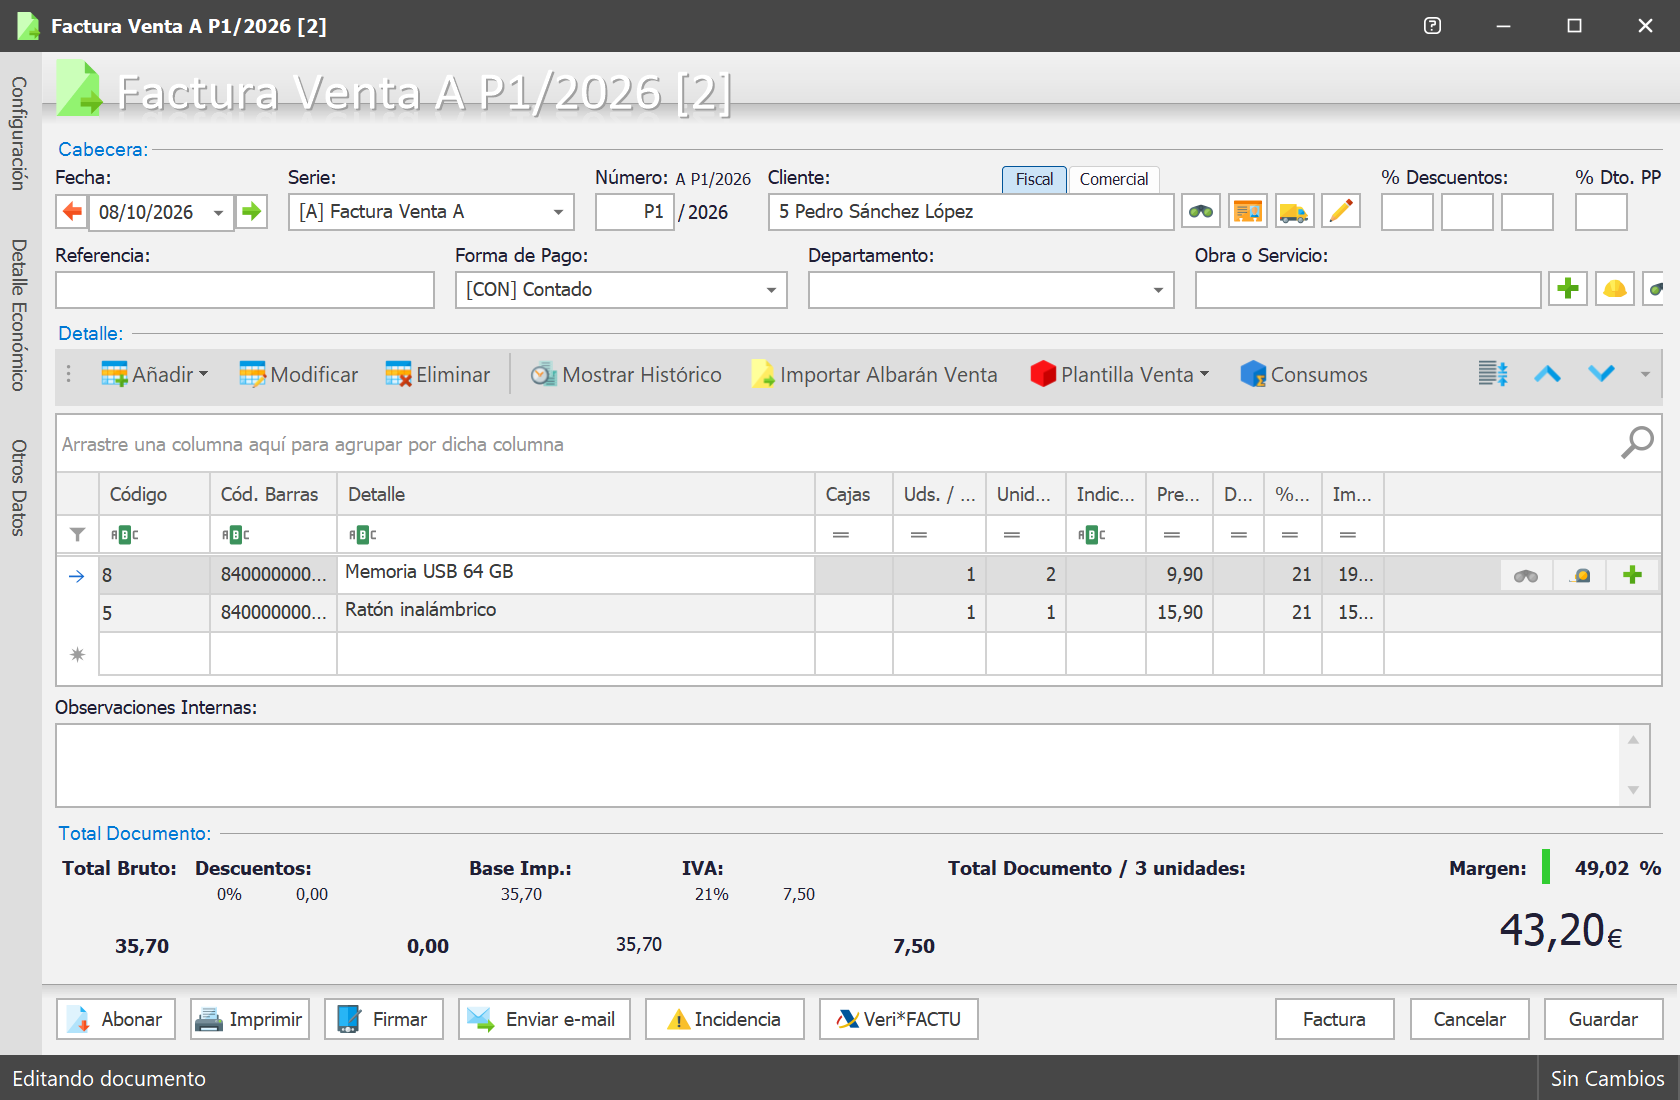Click the pencil edit client icon
Screen dimensions: 1680x1100
click(x=1341, y=211)
